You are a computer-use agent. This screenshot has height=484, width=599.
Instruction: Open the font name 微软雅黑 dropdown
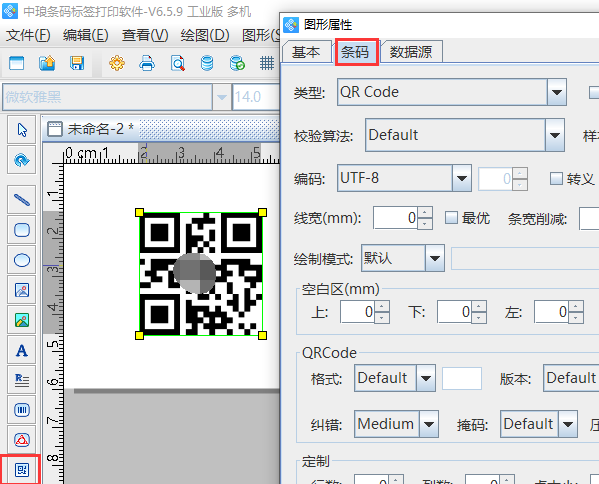click(x=222, y=97)
